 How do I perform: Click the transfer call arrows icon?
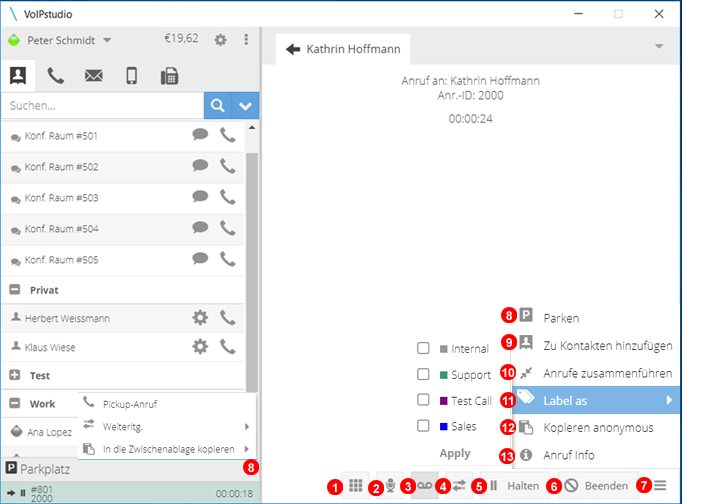coord(459,485)
